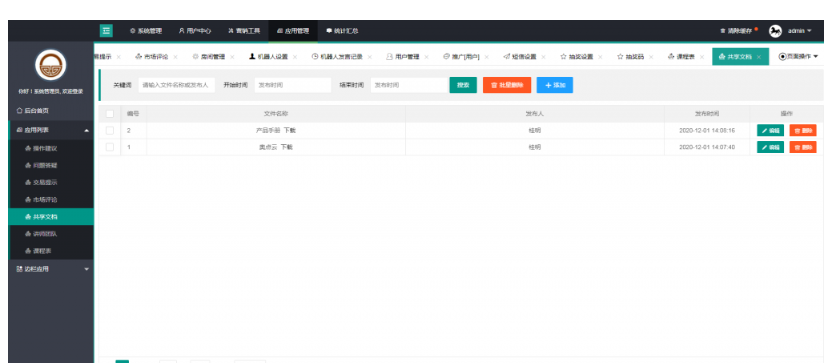Switch to the 机器人设置 page tab
Viewport: 824px width, 363px height.
(x=268, y=57)
